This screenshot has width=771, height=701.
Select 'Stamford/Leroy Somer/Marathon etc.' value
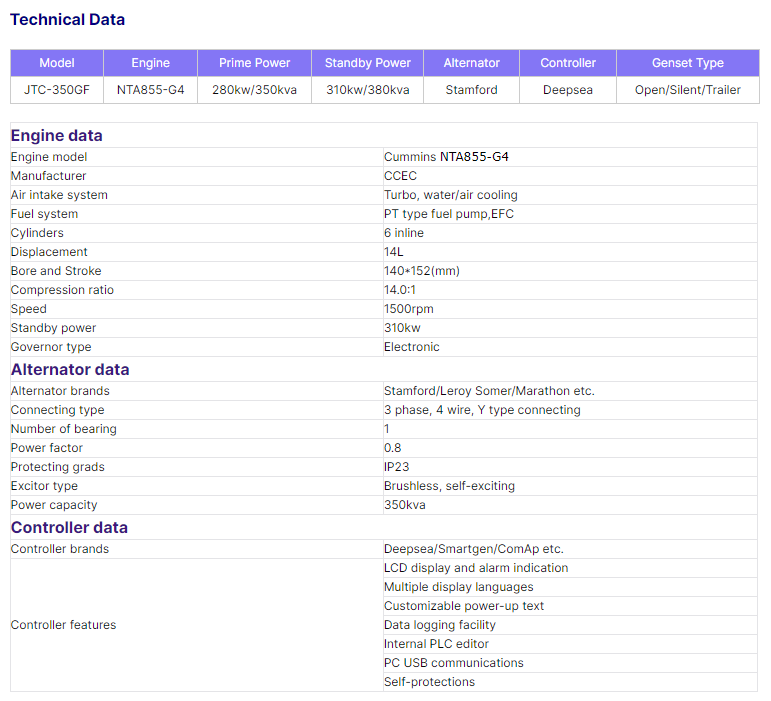click(489, 391)
